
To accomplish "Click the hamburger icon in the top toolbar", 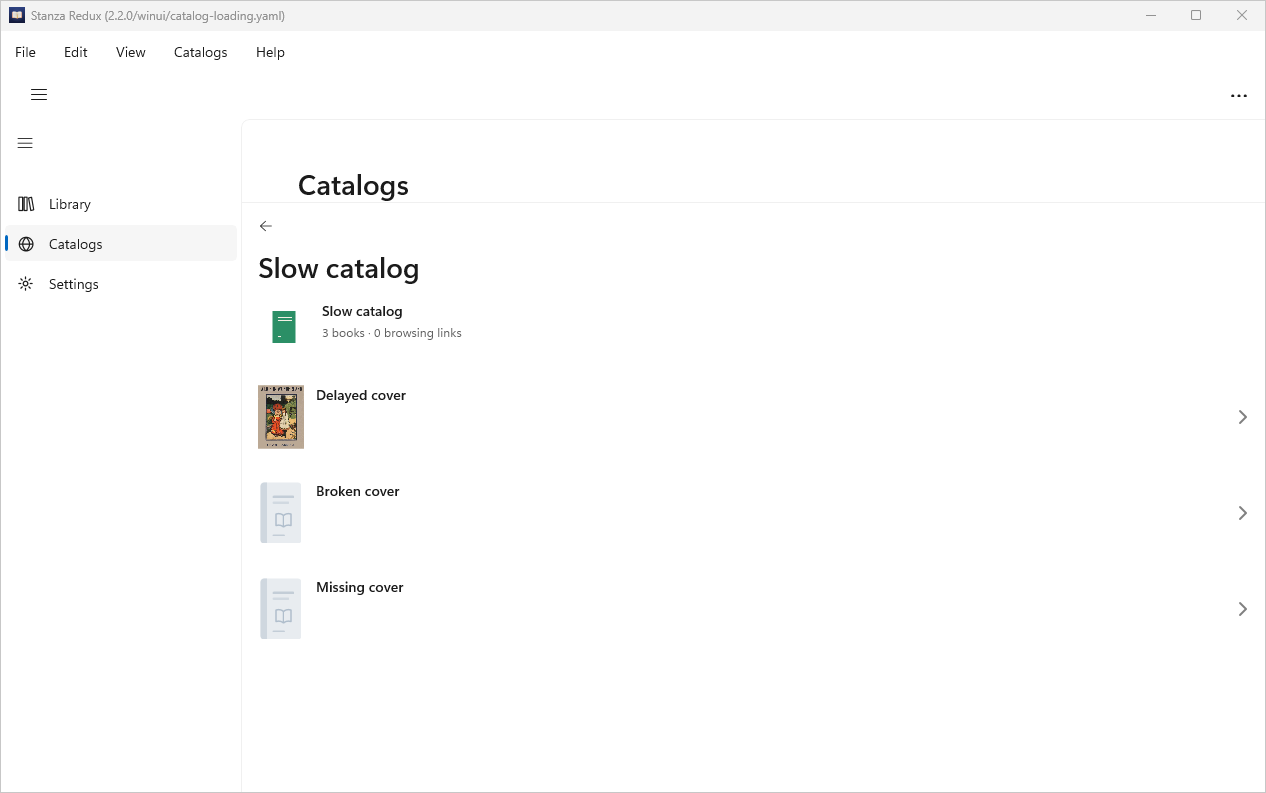I will [x=39, y=95].
